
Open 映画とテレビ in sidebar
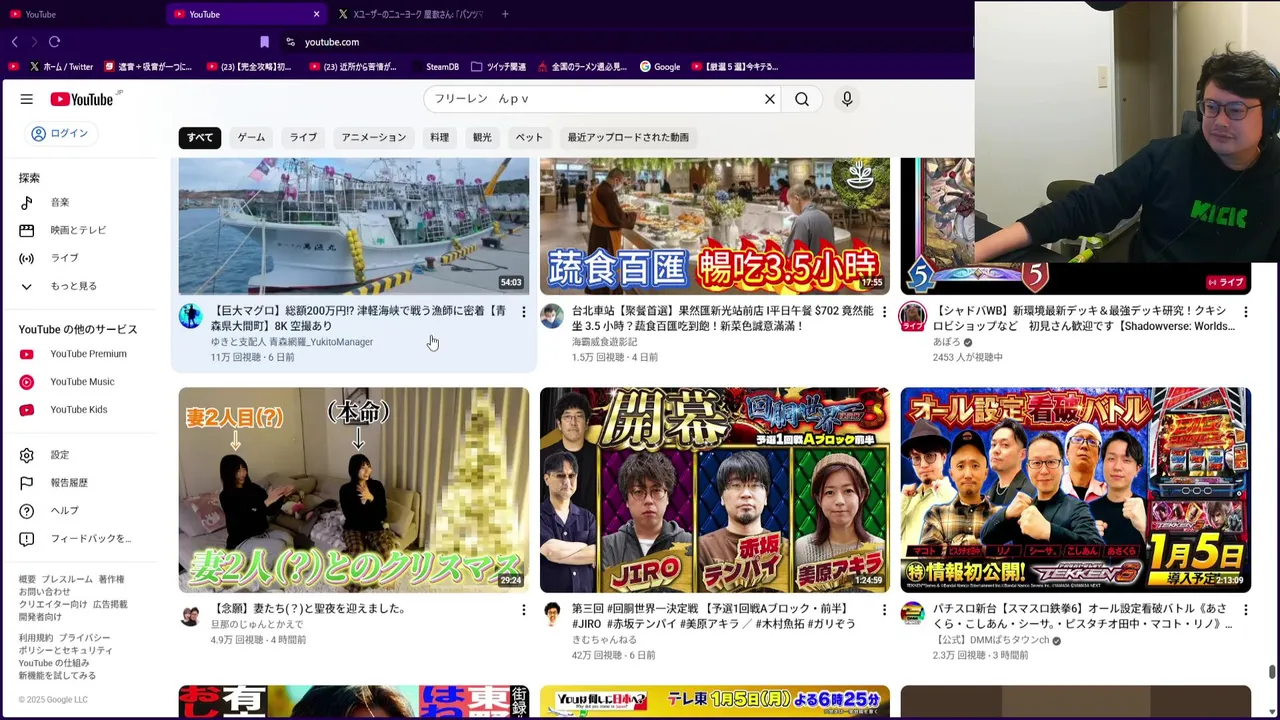tap(80, 230)
